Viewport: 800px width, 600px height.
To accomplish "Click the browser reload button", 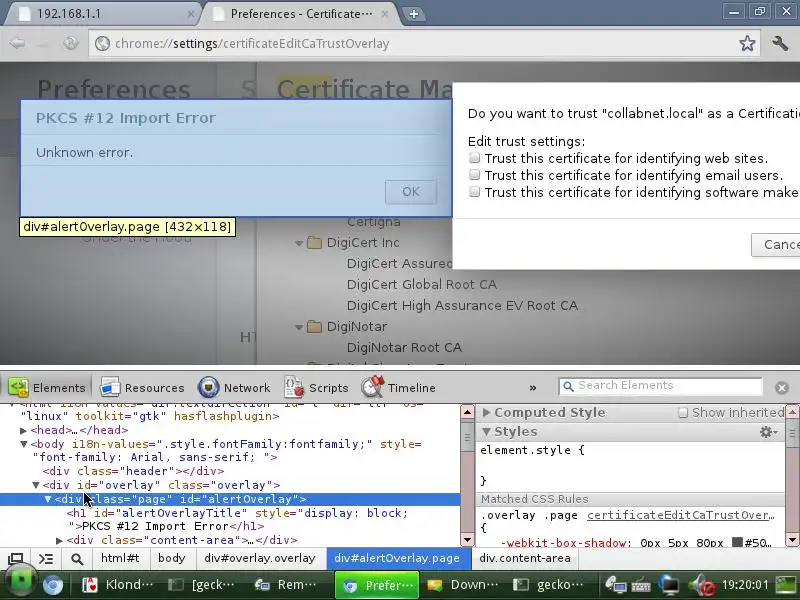I will [x=70, y=43].
